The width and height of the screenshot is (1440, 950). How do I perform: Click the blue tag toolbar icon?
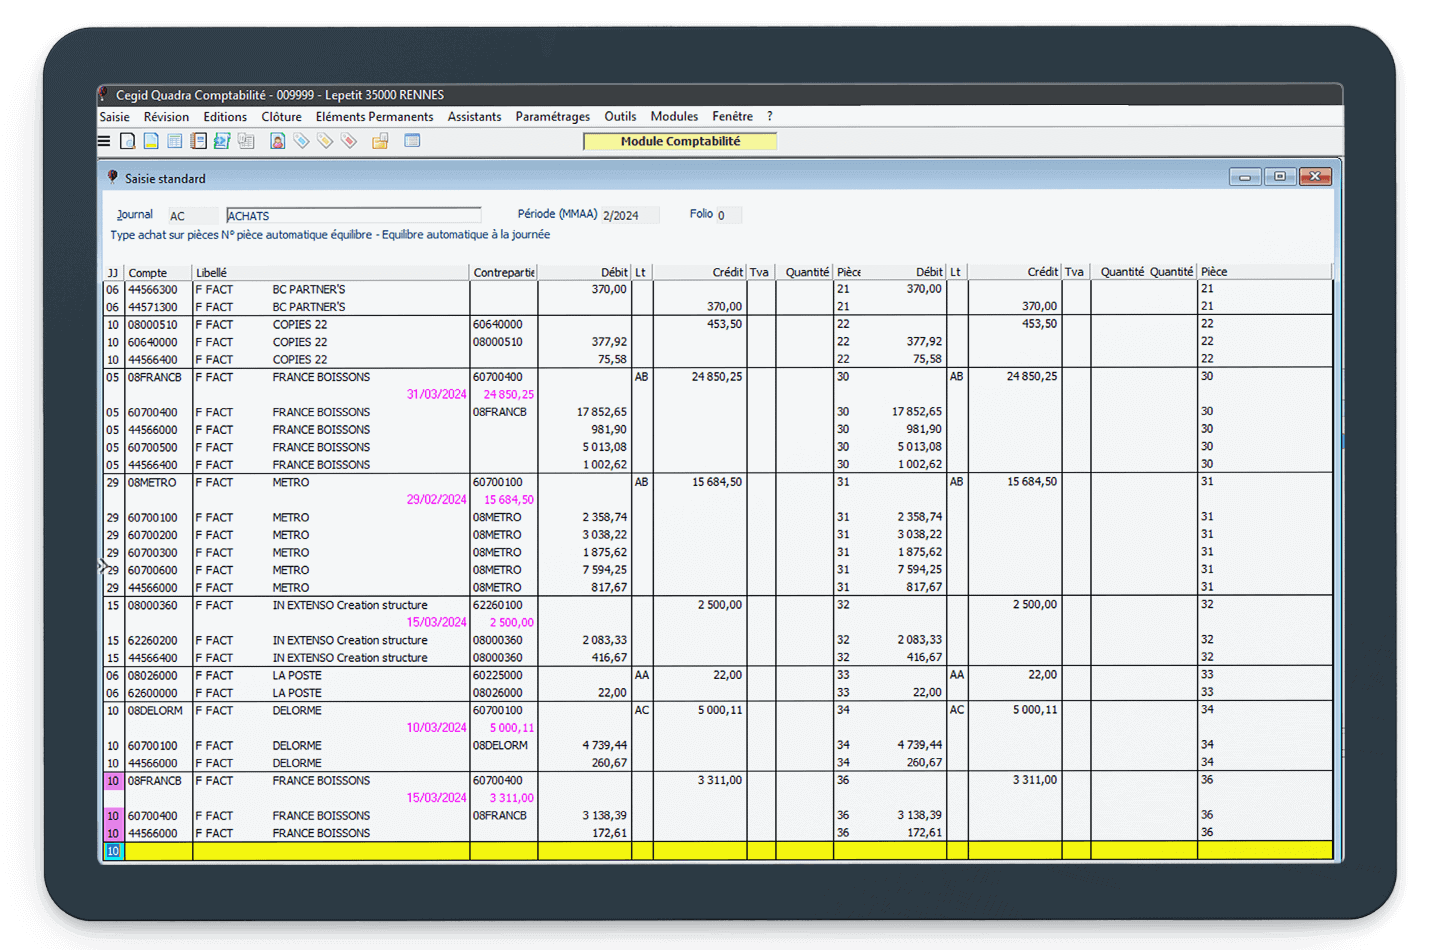pyautogui.click(x=301, y=141)
